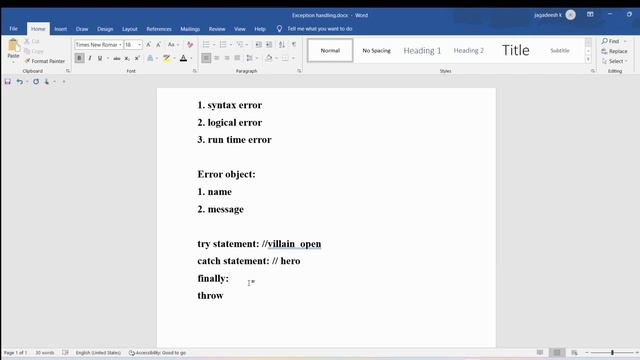Apply the No Spacing style
The height and width of the screenshot is (360, 640).
[376, 51]
